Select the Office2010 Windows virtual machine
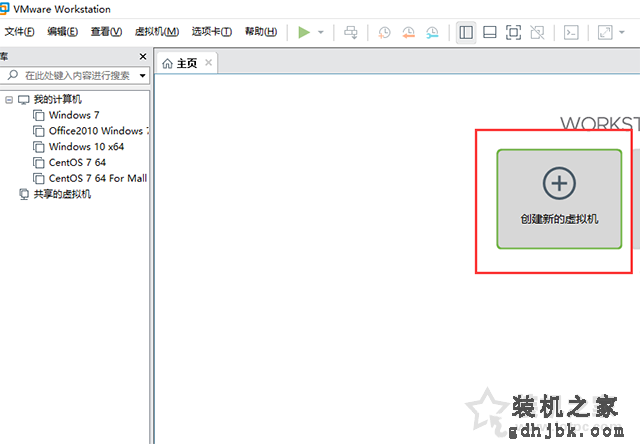Screen dimensions: 640x444 click(x=99, y=131)
